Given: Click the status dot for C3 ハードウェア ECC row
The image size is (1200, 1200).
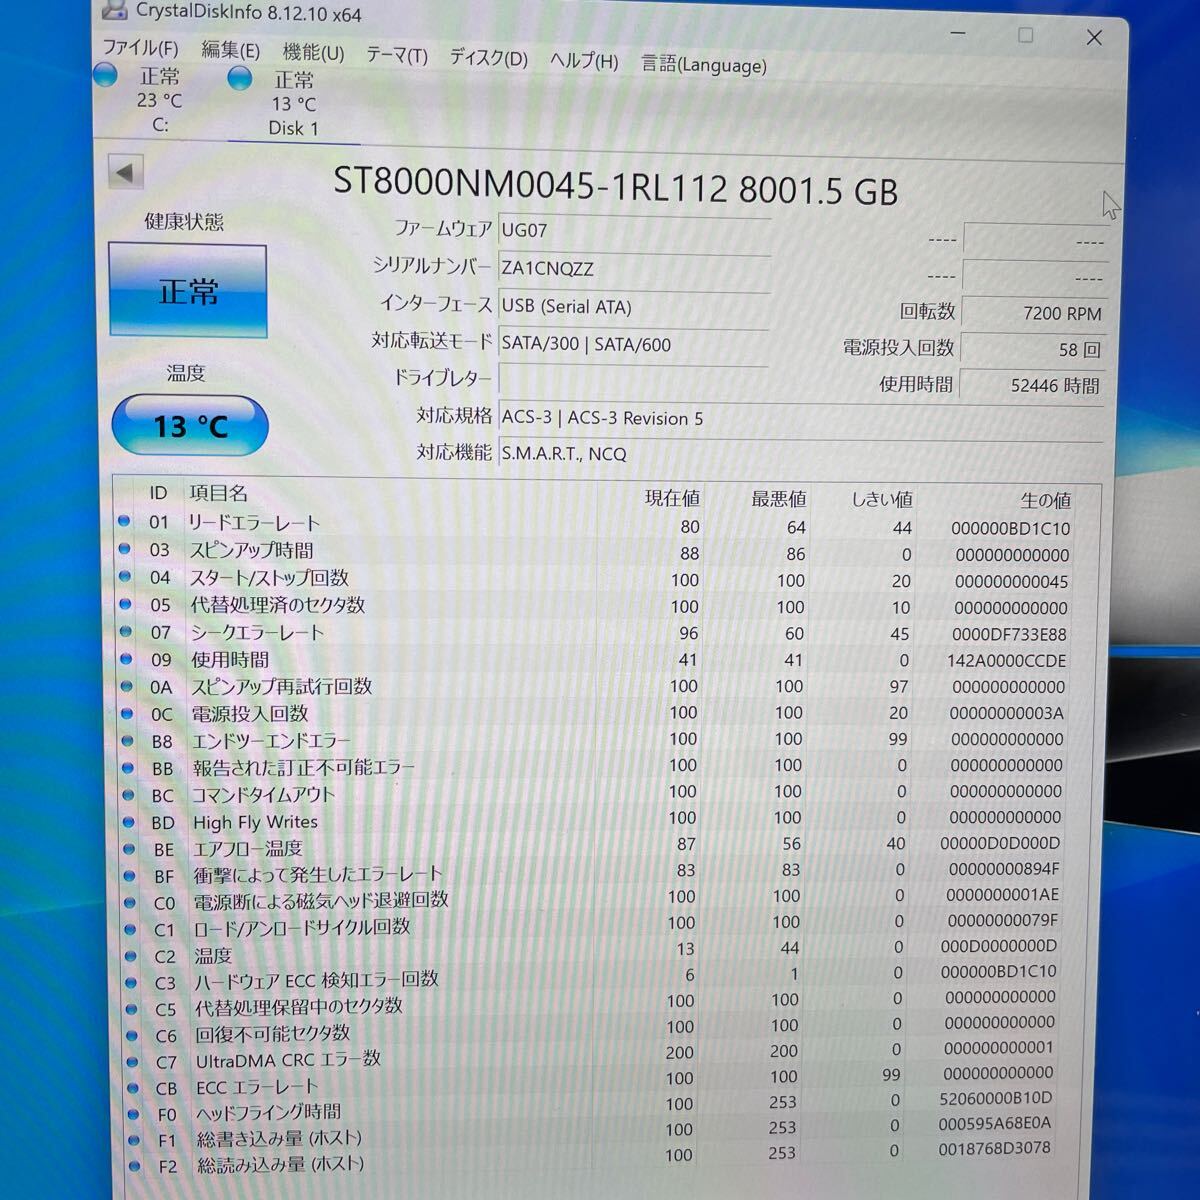Looking at the screenshot, I should click(131, 982).
